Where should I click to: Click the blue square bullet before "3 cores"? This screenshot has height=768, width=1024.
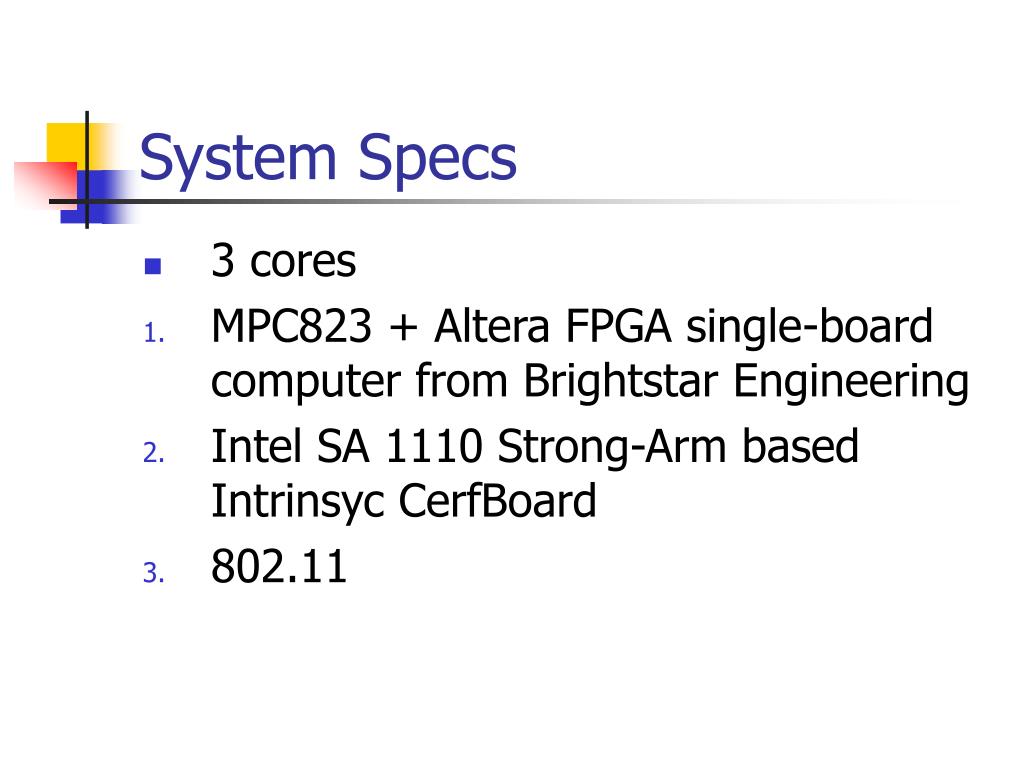click(x=153, y=266)
